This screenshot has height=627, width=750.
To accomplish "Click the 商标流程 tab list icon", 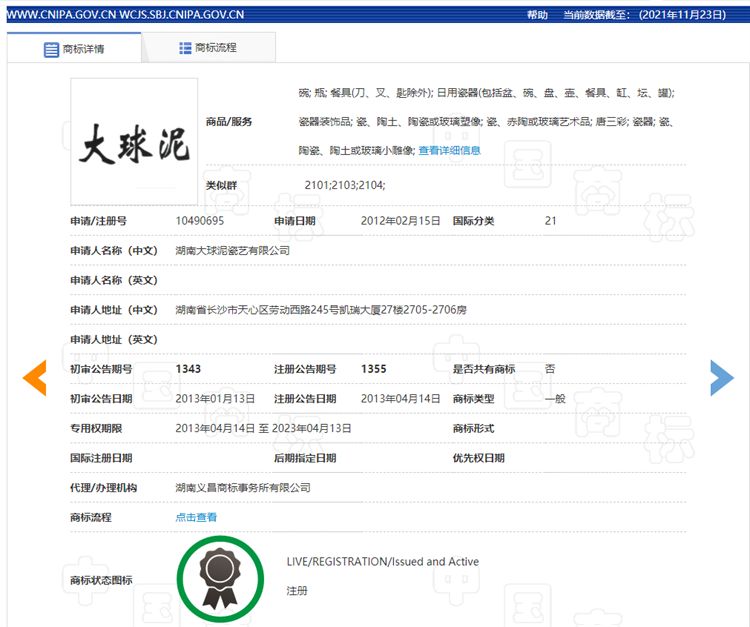I will (x=185, y=48).
